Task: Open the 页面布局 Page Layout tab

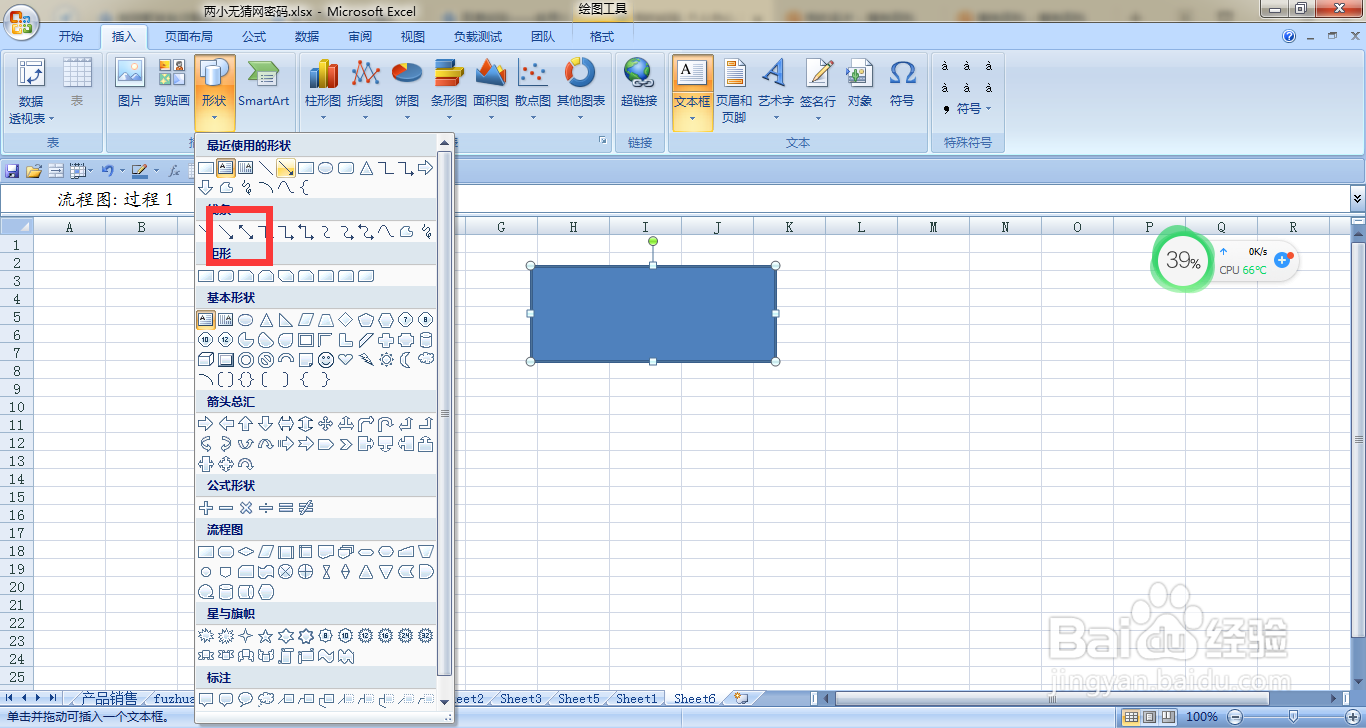Action: coord(189,37)
